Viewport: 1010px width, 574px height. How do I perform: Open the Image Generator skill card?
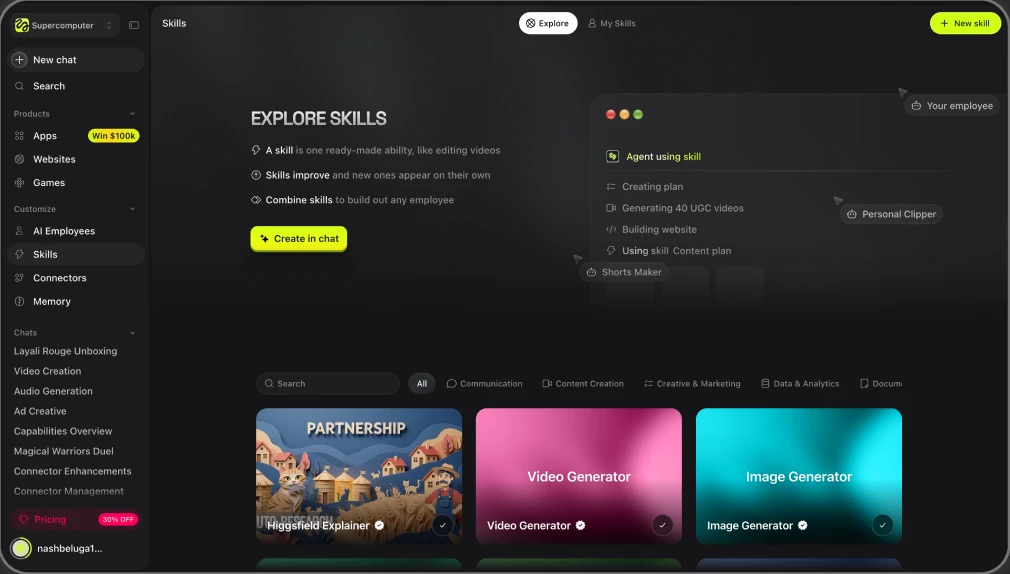pyautogui.click(x=799, y=476)
